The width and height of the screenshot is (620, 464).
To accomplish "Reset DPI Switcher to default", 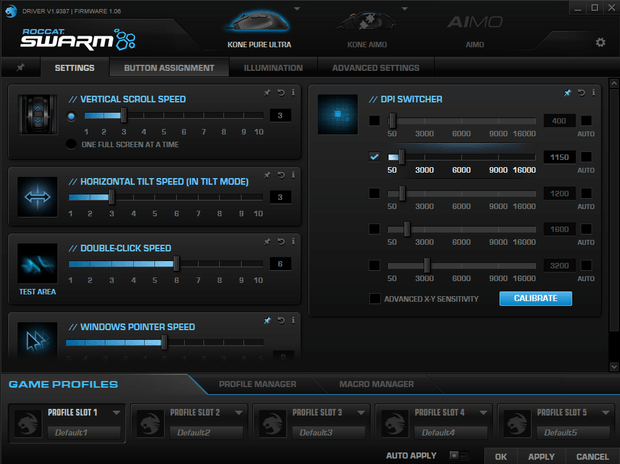I will point(581,93).
